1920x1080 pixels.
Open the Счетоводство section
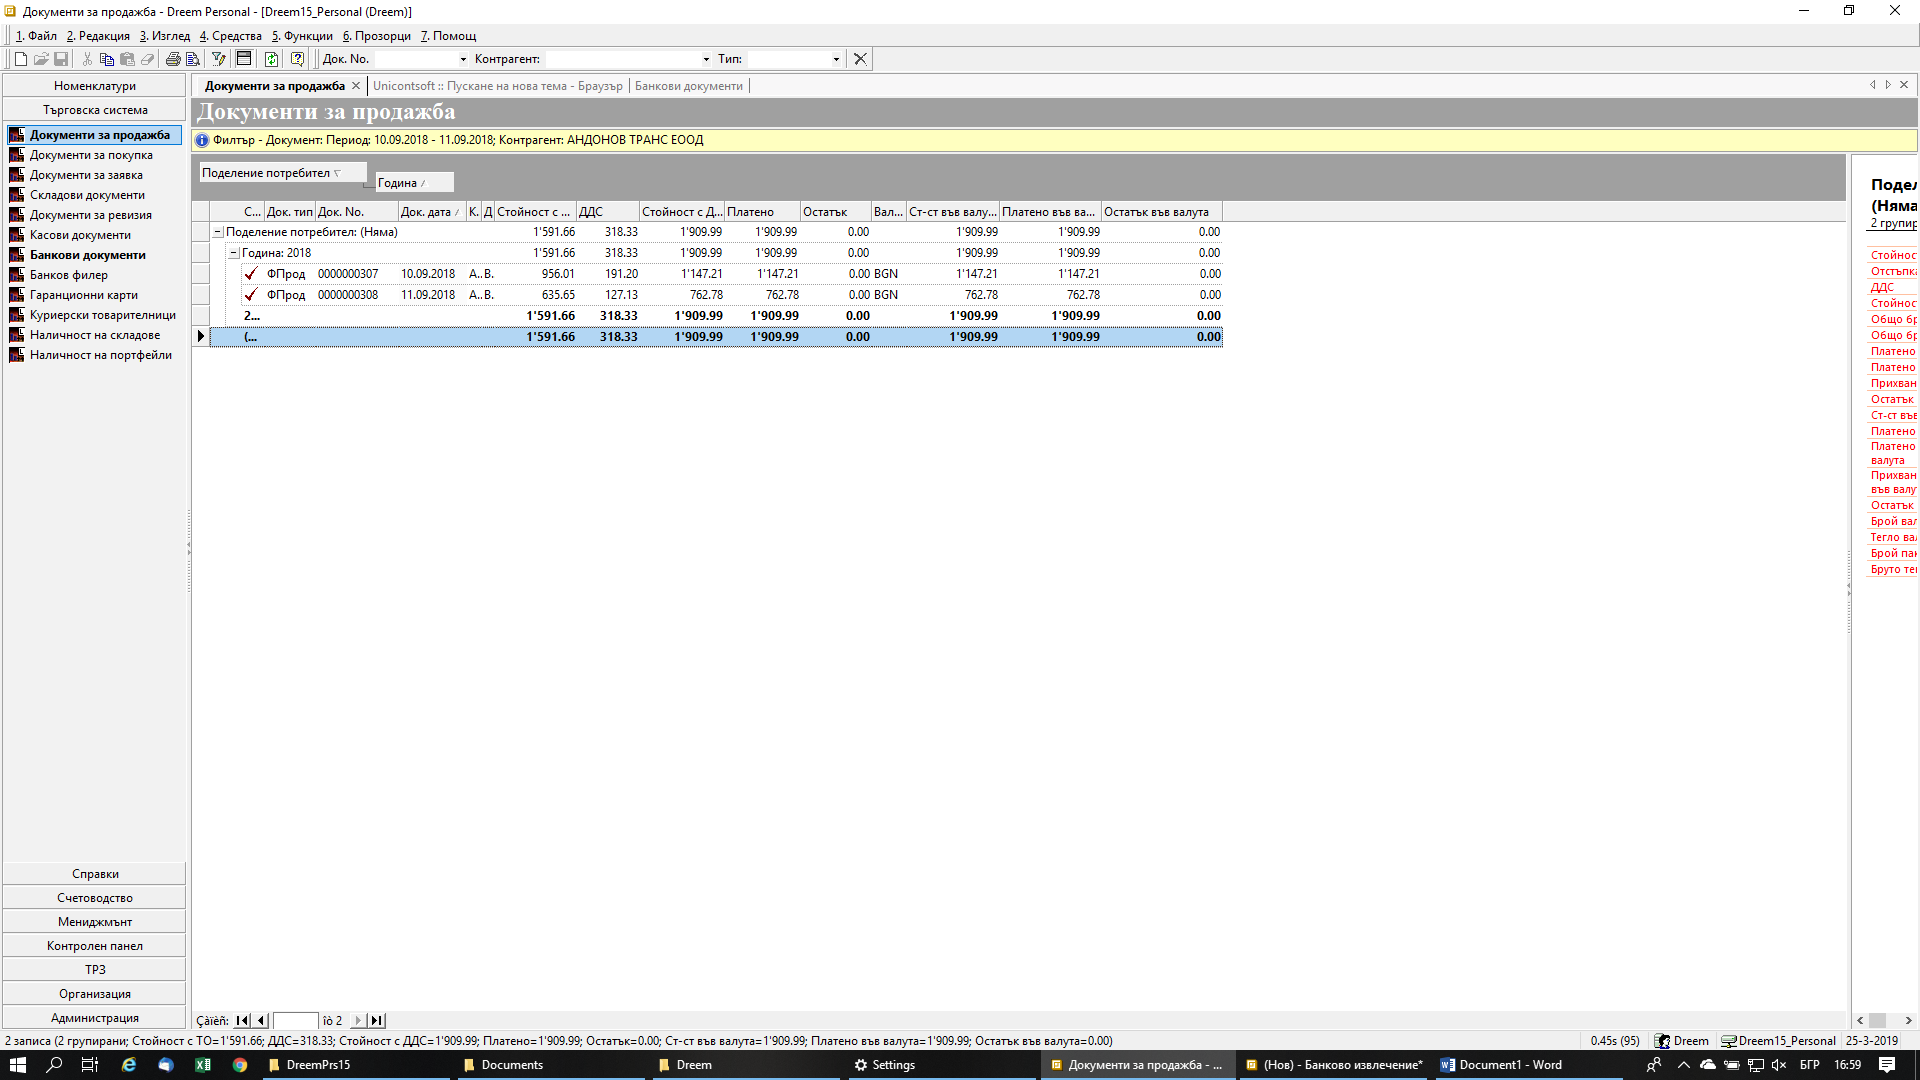point(95,898)
